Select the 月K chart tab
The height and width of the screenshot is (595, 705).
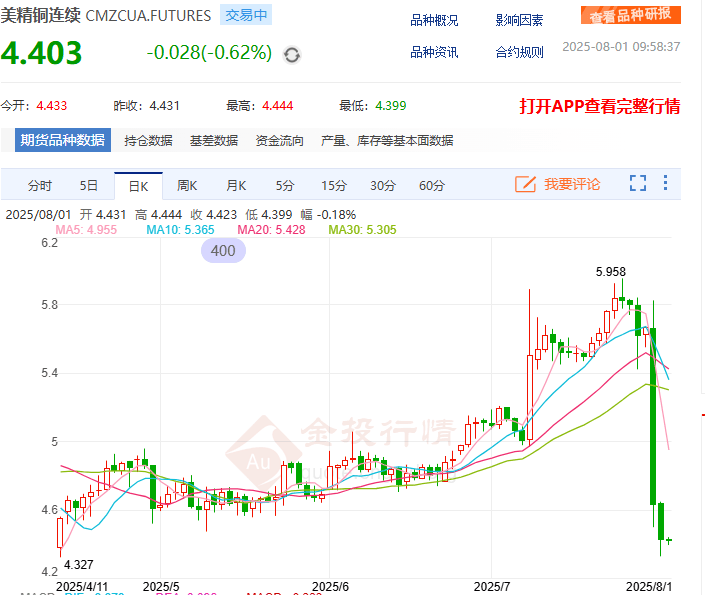(x=236, y=185)
